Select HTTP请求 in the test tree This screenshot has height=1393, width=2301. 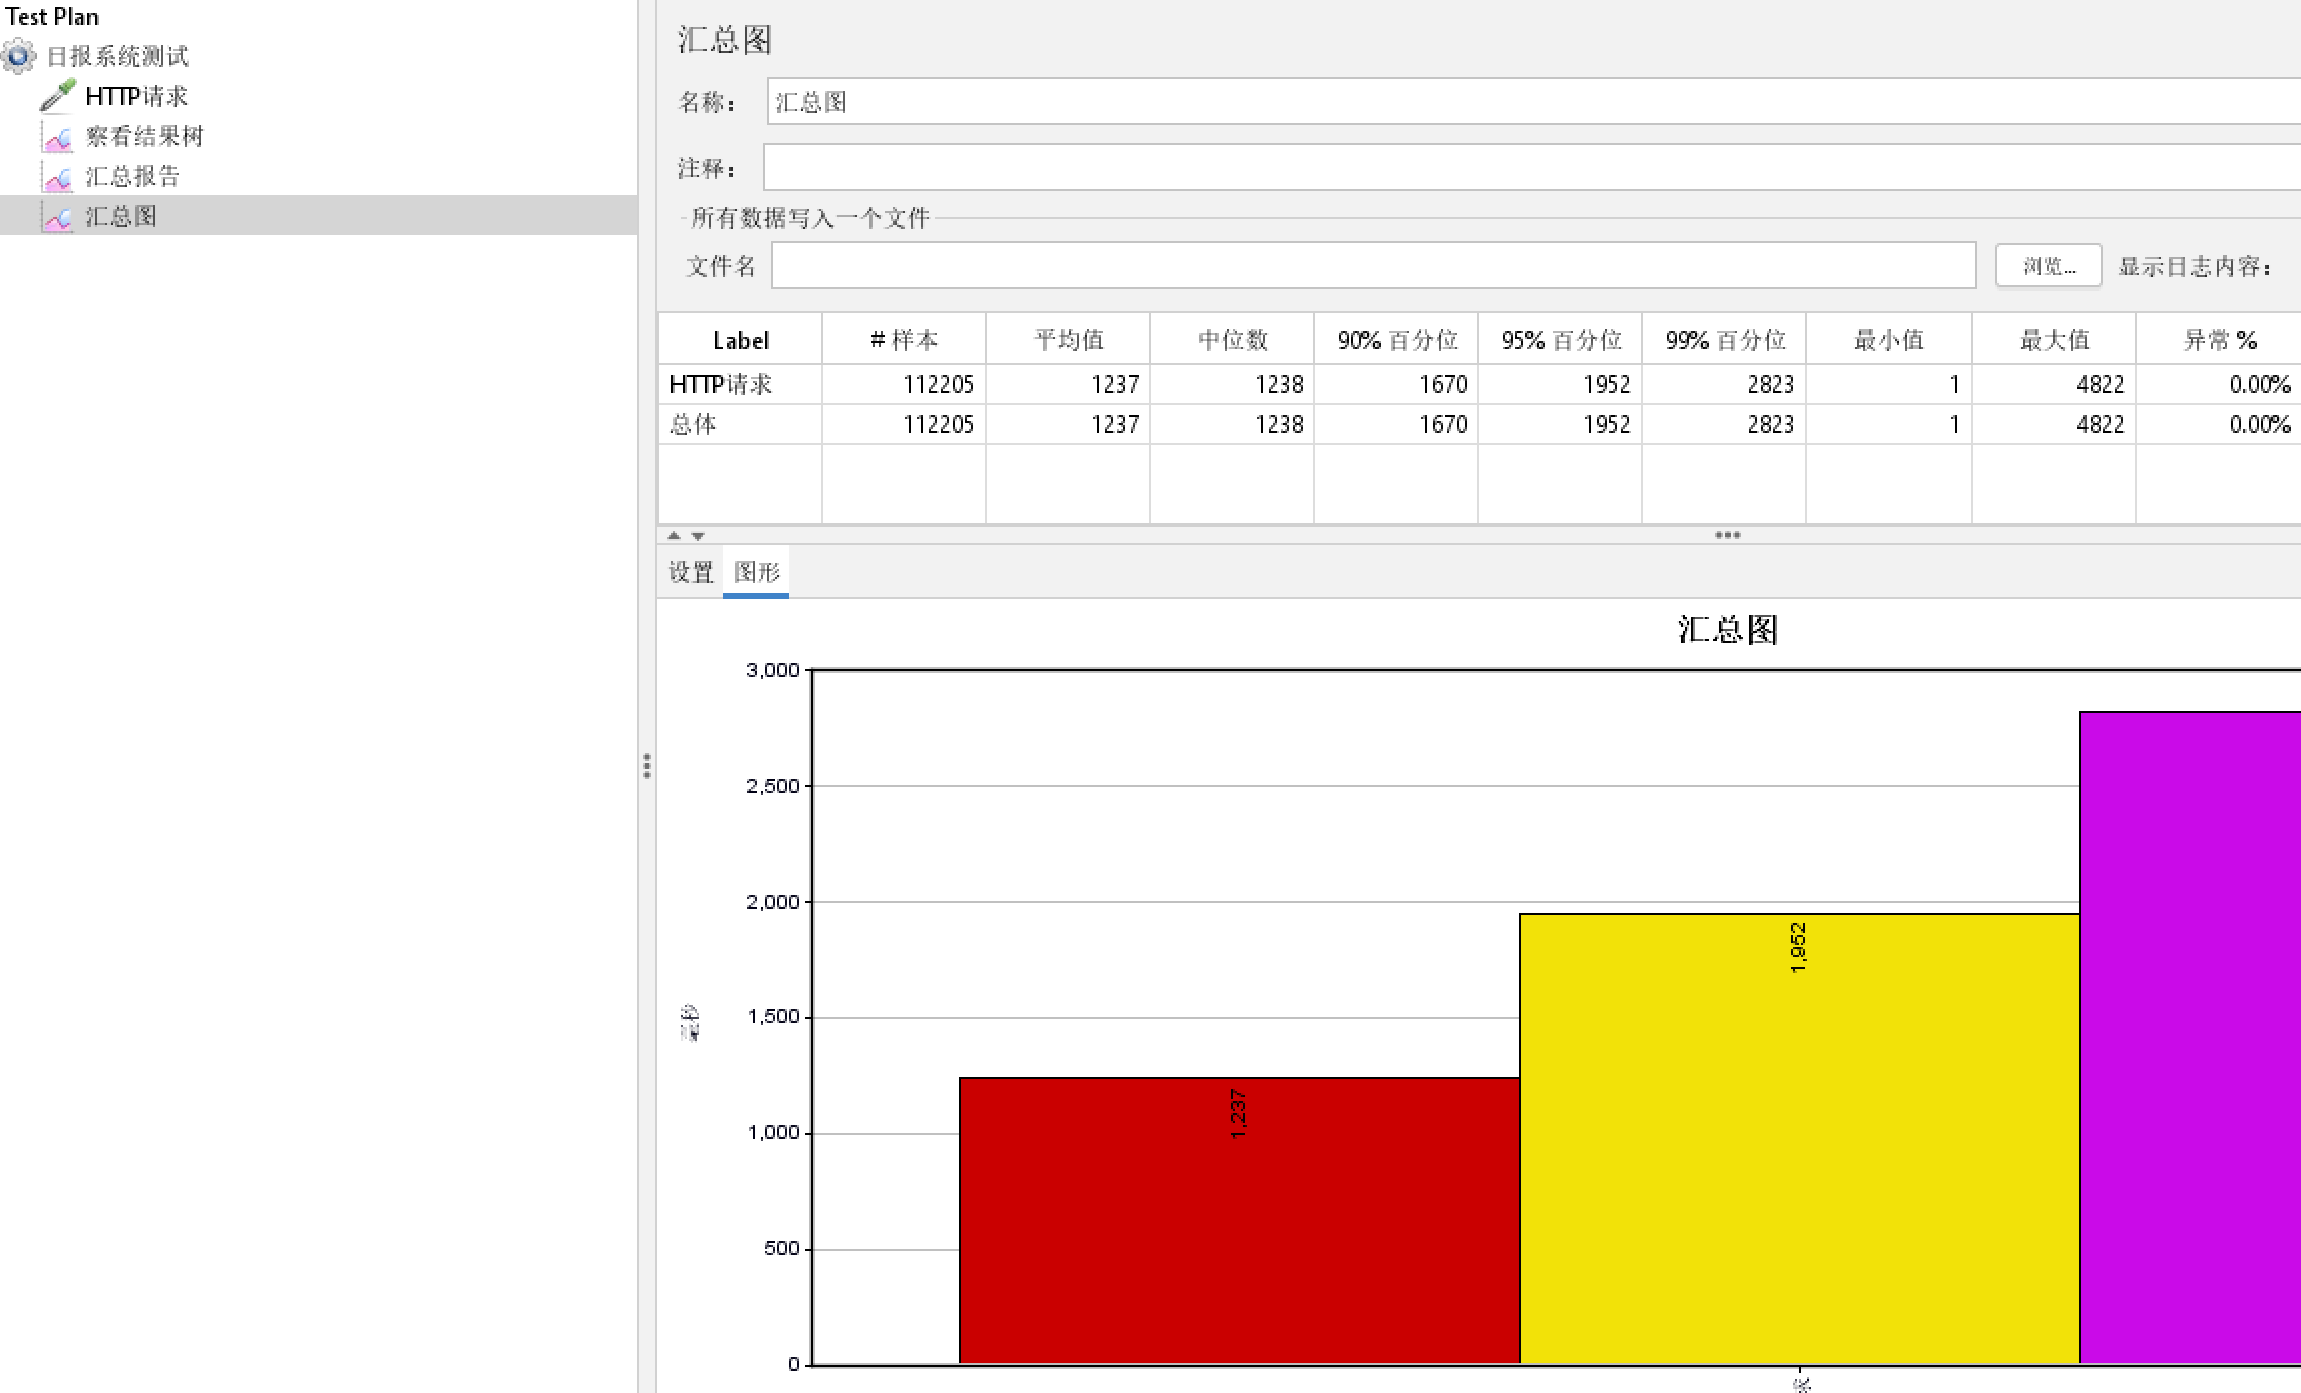pyautogui.click(x=136, y=96)
